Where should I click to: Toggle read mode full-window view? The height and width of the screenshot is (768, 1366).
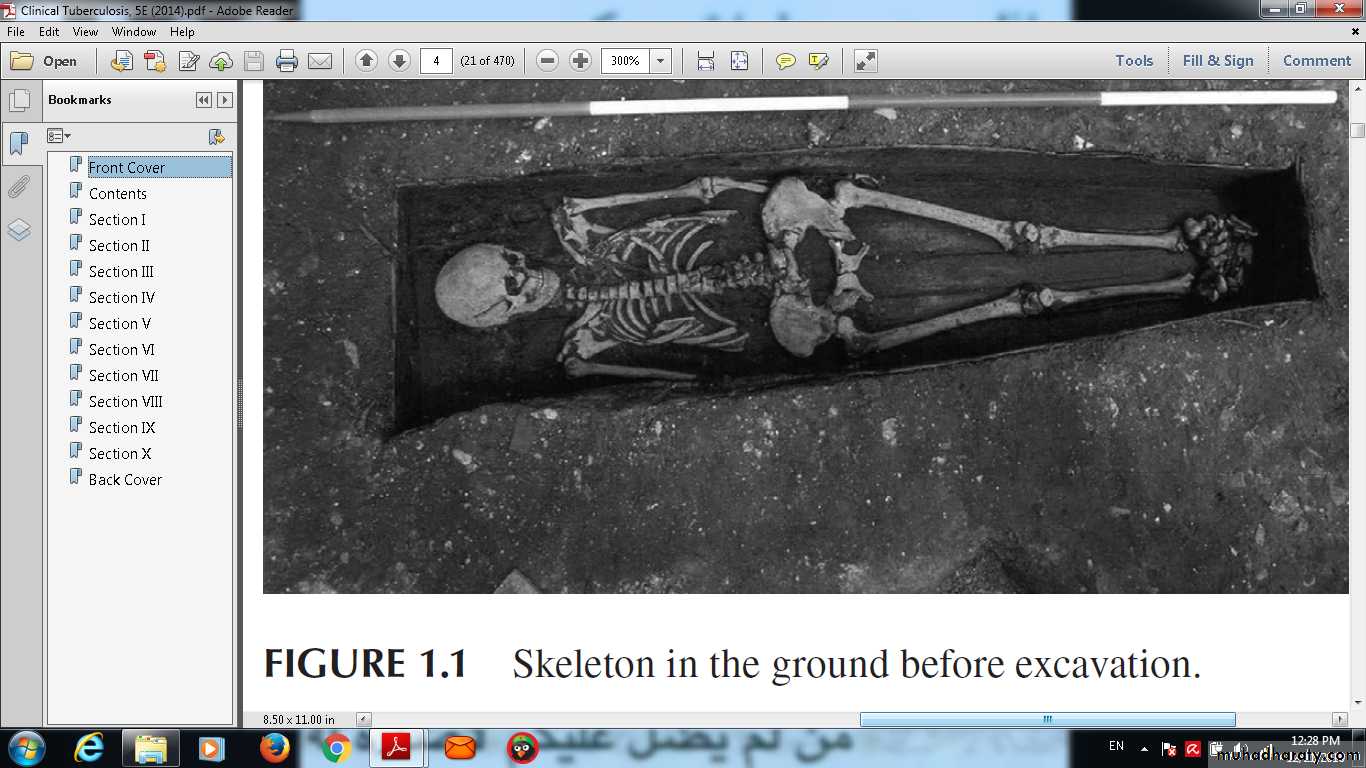pyautogui.click(x=866, y=61)
